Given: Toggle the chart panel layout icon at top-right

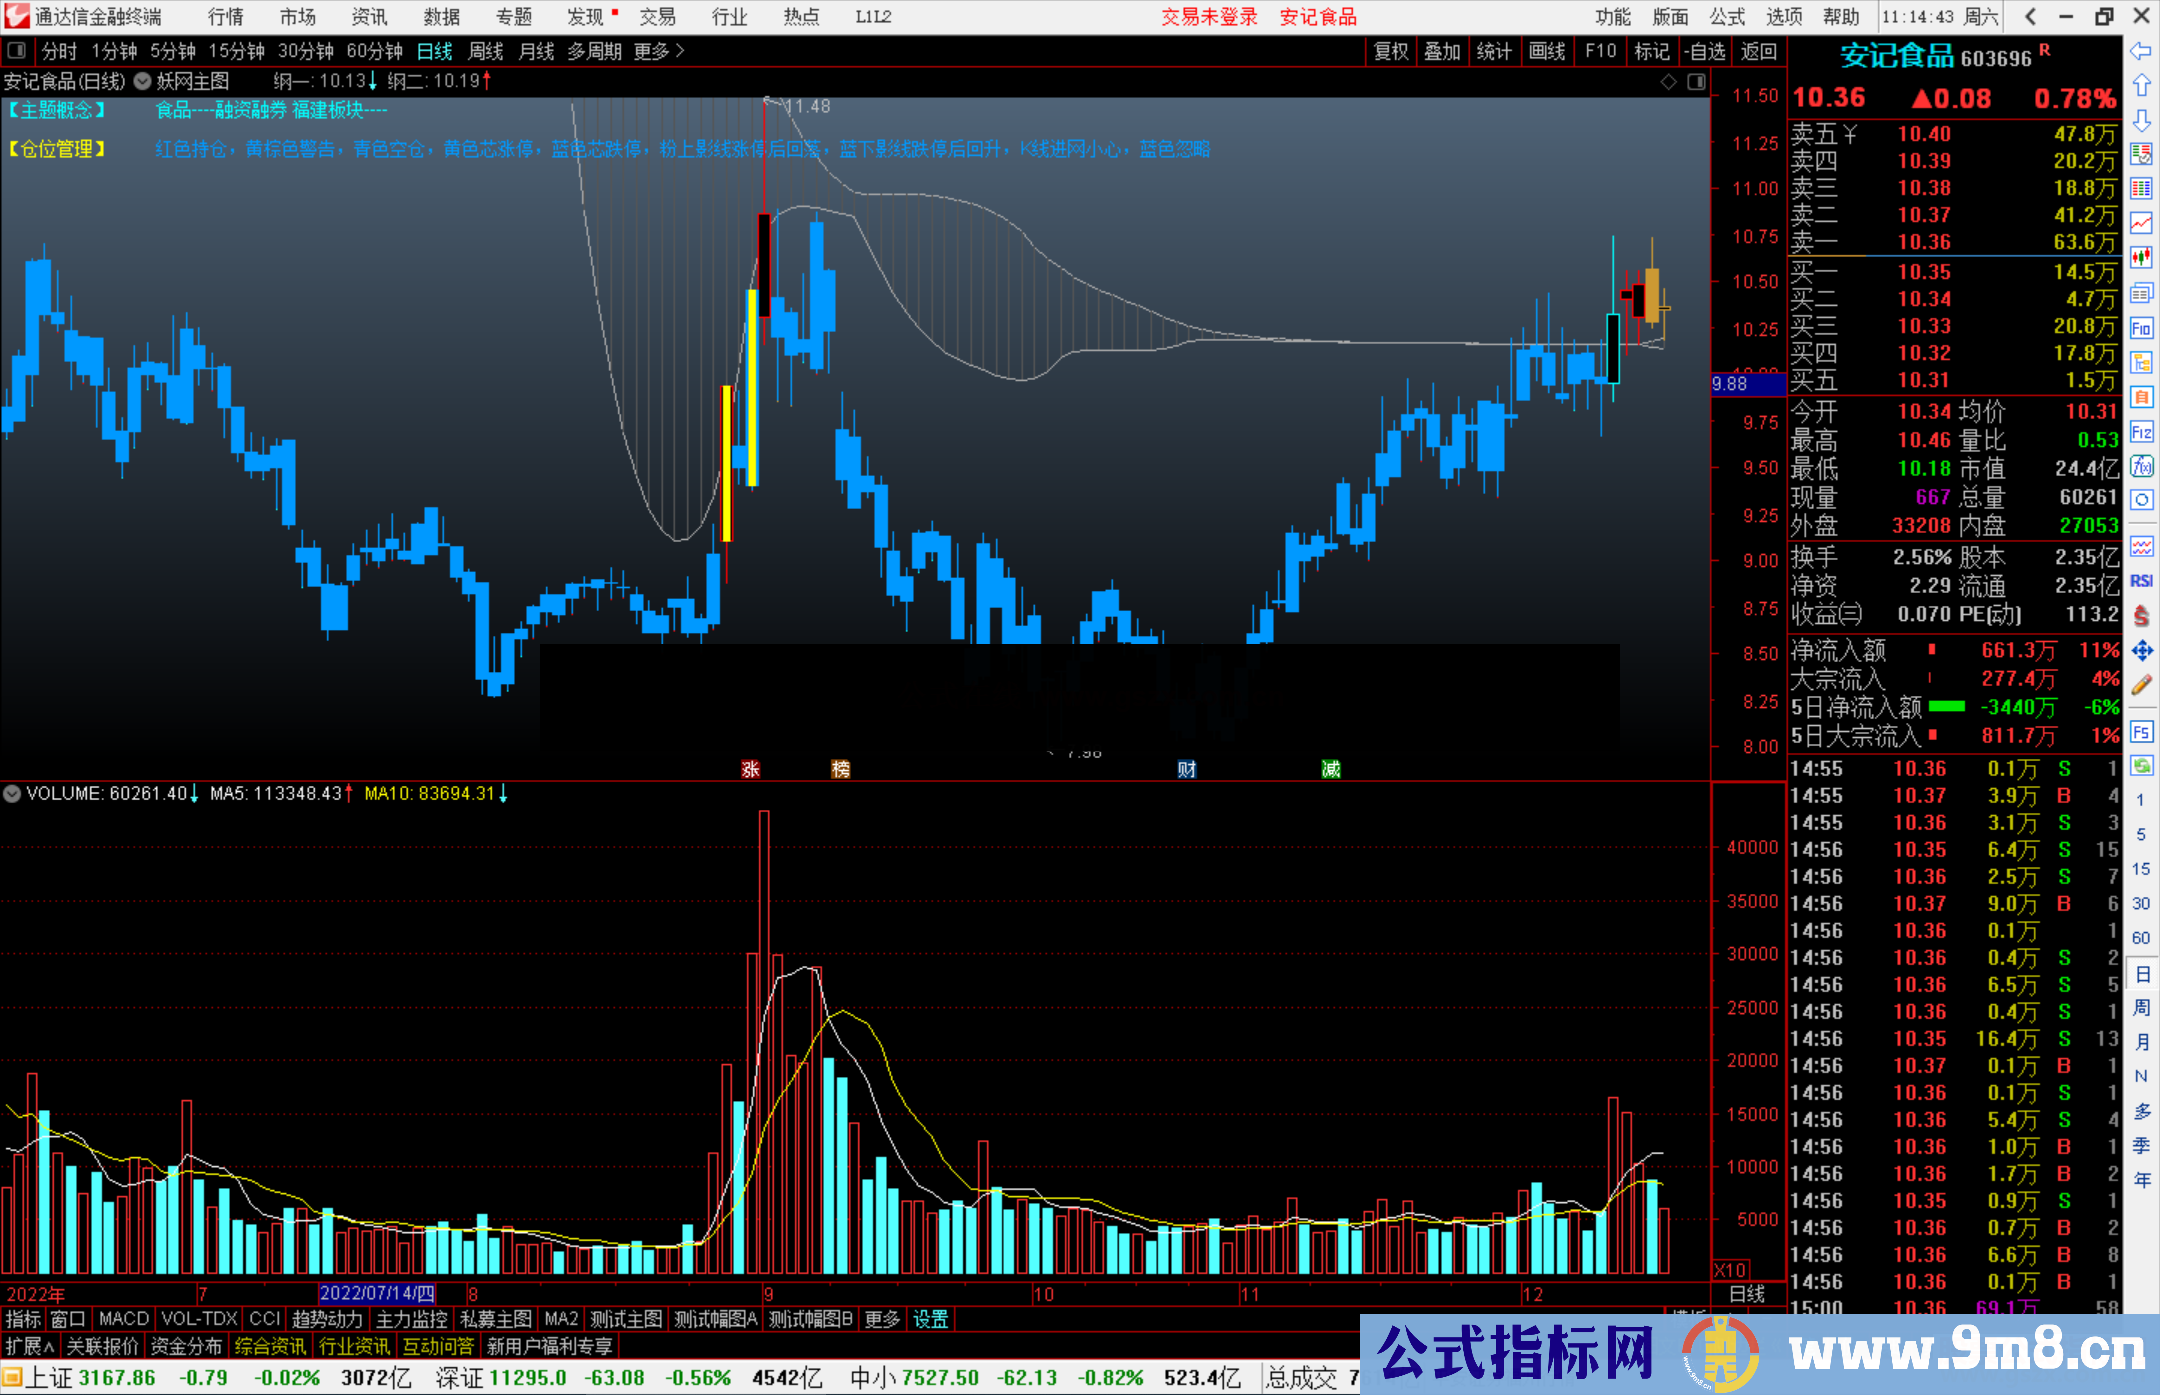Looking at the screenshot, I should click(1696, 82).
